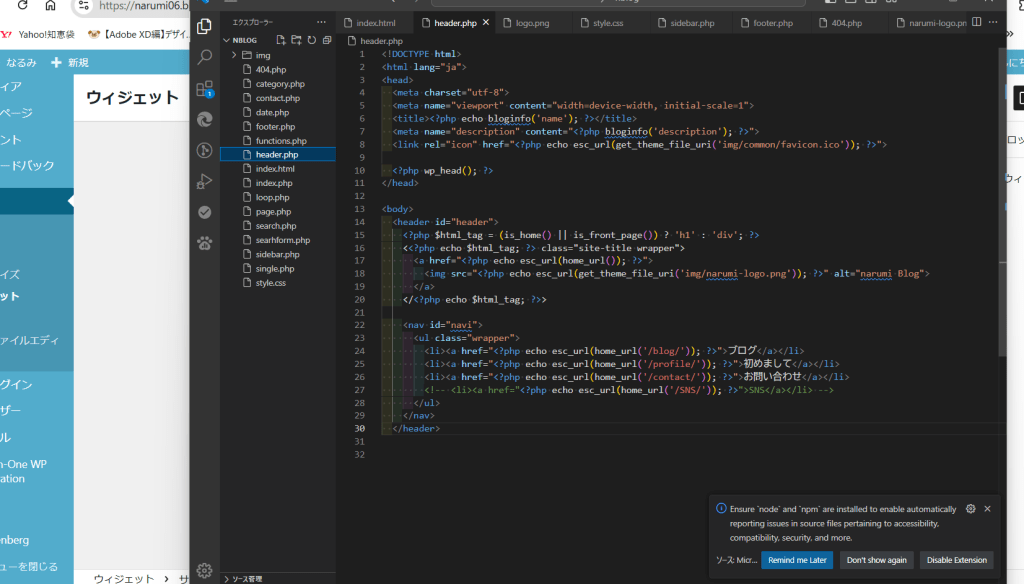This screenshot has height=584, width=1024.
Task: Refresh the explorer file list
Action: [312, 40]
